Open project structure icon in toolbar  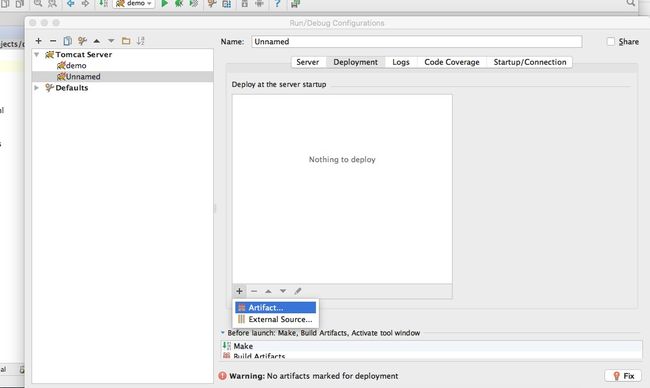227,4
